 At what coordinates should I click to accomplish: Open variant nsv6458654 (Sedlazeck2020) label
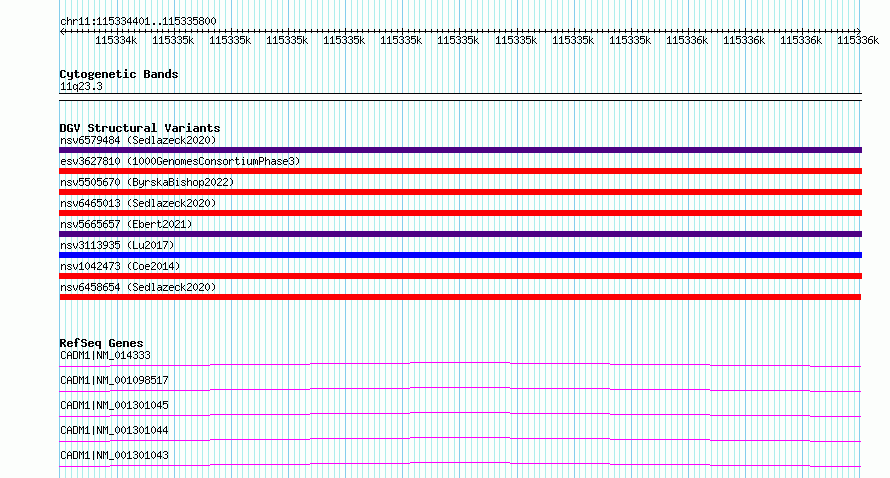click(x=138, y=287)
